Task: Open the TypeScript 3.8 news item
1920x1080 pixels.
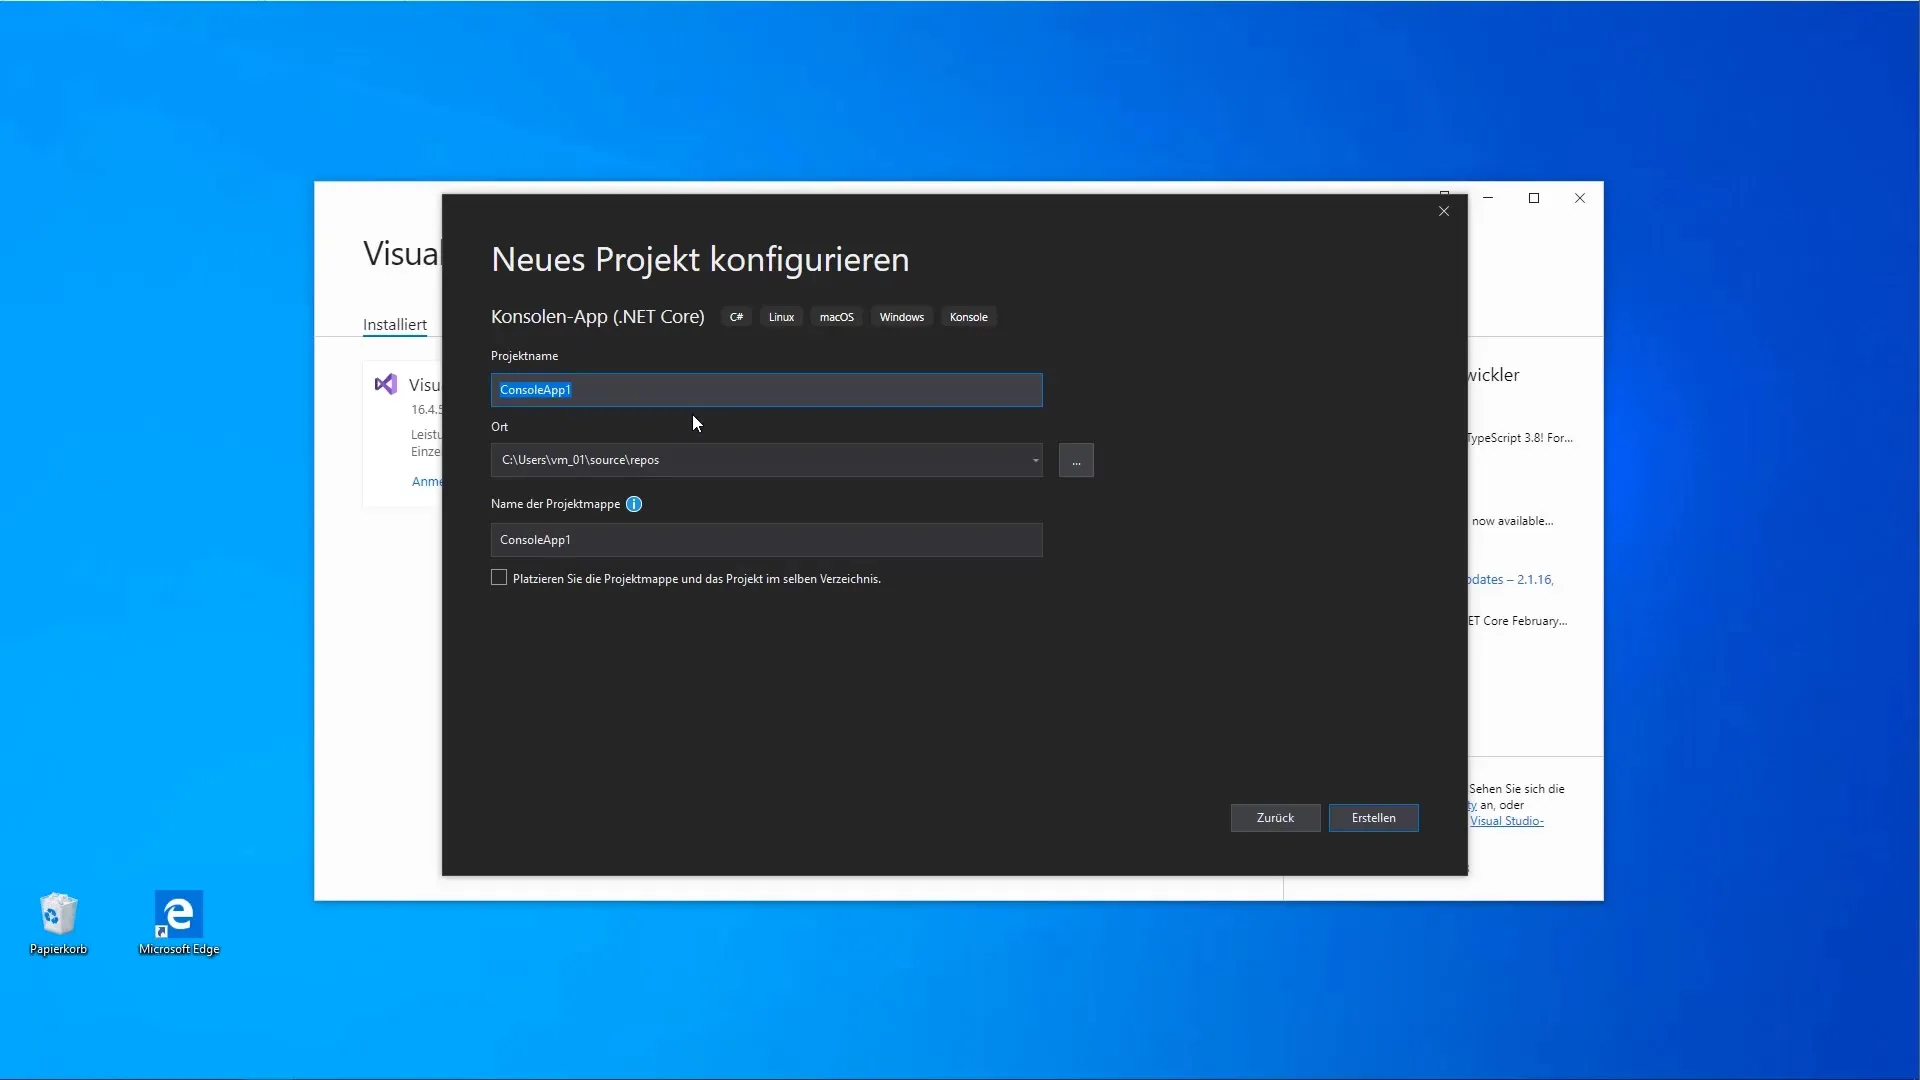Action: (x=1520, y=438)
